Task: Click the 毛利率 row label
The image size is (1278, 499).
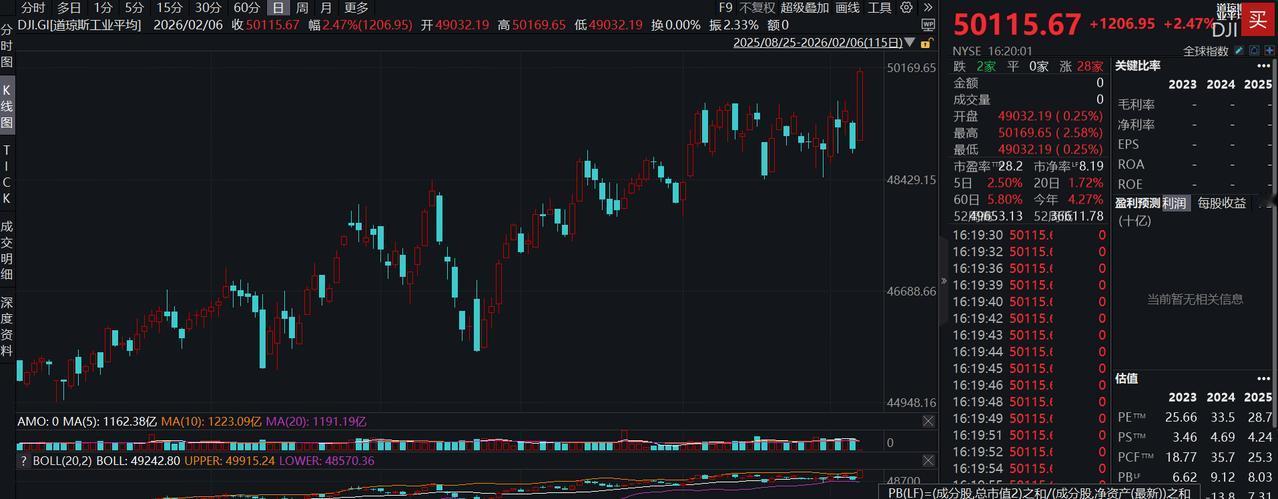Action: [x=1136, y=104]
